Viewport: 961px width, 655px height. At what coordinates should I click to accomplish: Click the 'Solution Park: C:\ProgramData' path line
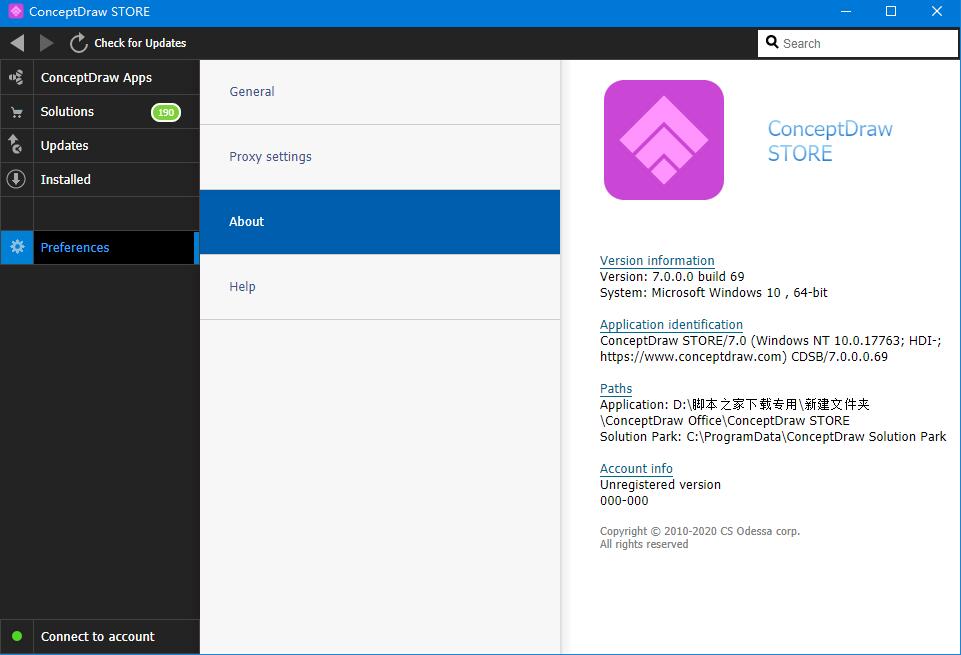coord(773,436)
